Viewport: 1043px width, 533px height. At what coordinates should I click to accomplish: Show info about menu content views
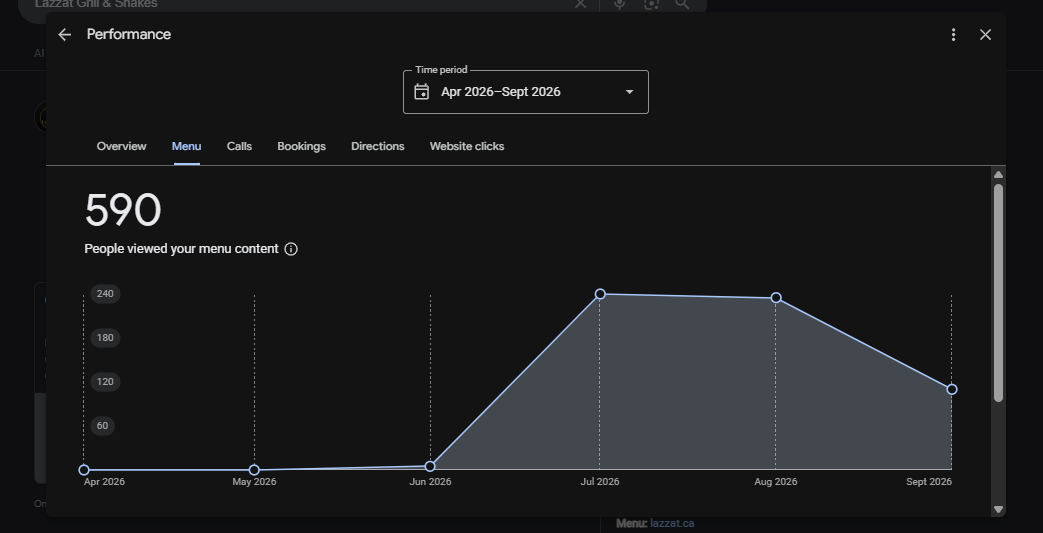tap(291, 249)
